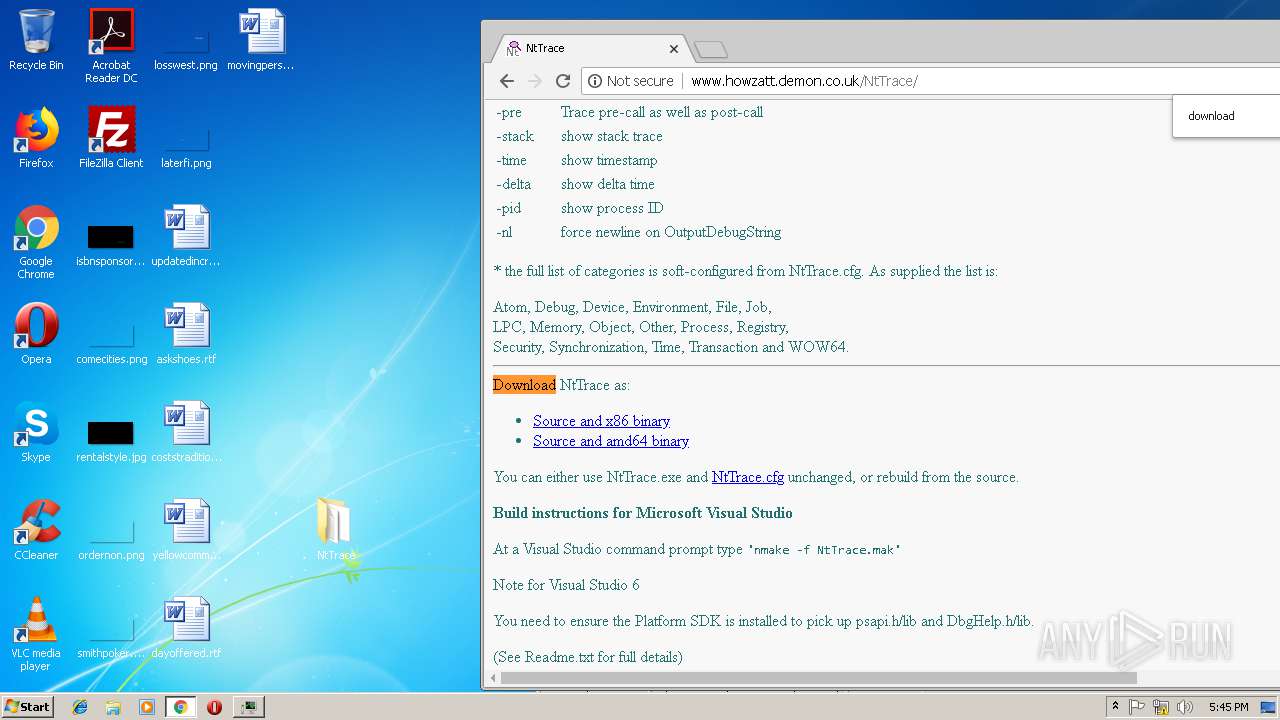Launch Opera from desktop shortcut
This screenshot has width=1280, height=720.
pyautogui.click(x=36, y=334)
